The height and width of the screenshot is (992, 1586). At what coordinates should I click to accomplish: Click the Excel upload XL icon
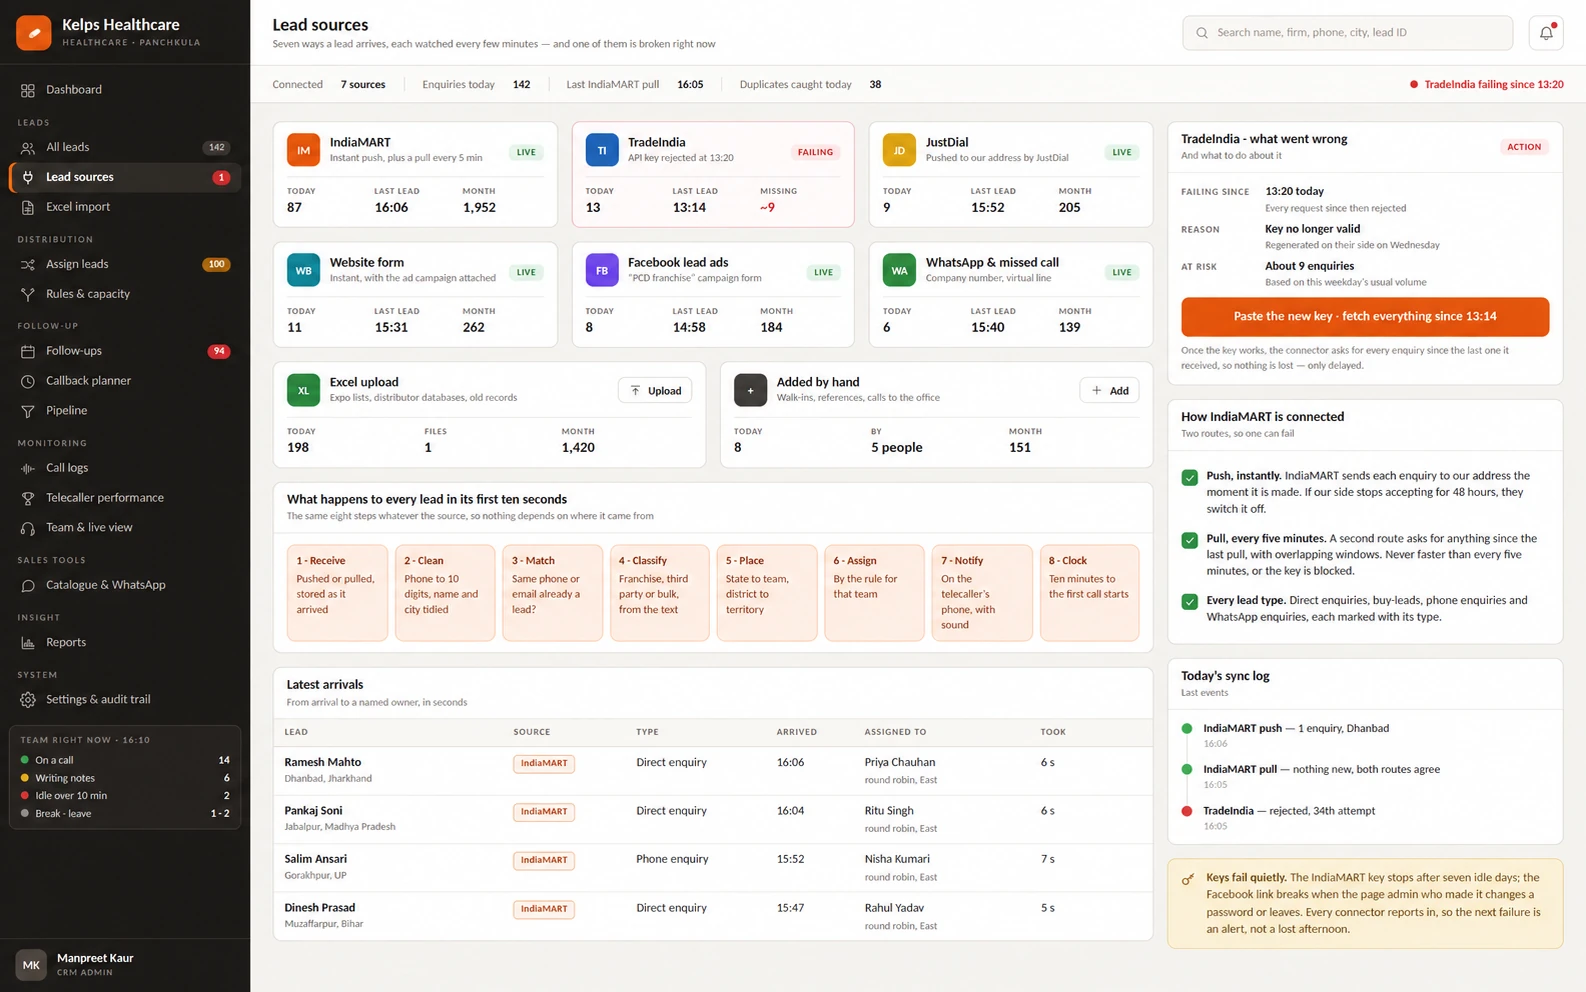(x=303, y=390)
